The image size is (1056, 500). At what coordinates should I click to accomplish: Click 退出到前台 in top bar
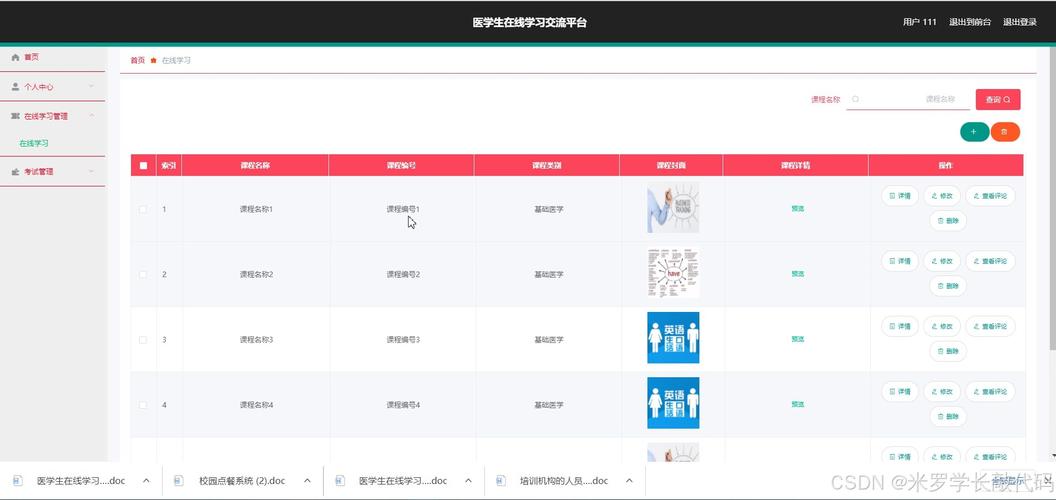coord(970,22)
